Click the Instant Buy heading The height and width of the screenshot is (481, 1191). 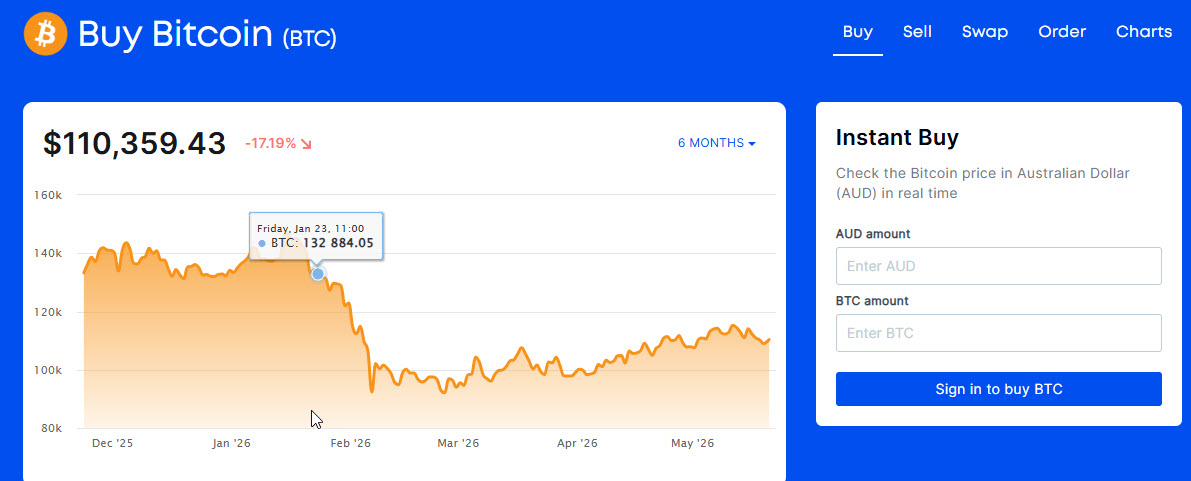[897, 138]
